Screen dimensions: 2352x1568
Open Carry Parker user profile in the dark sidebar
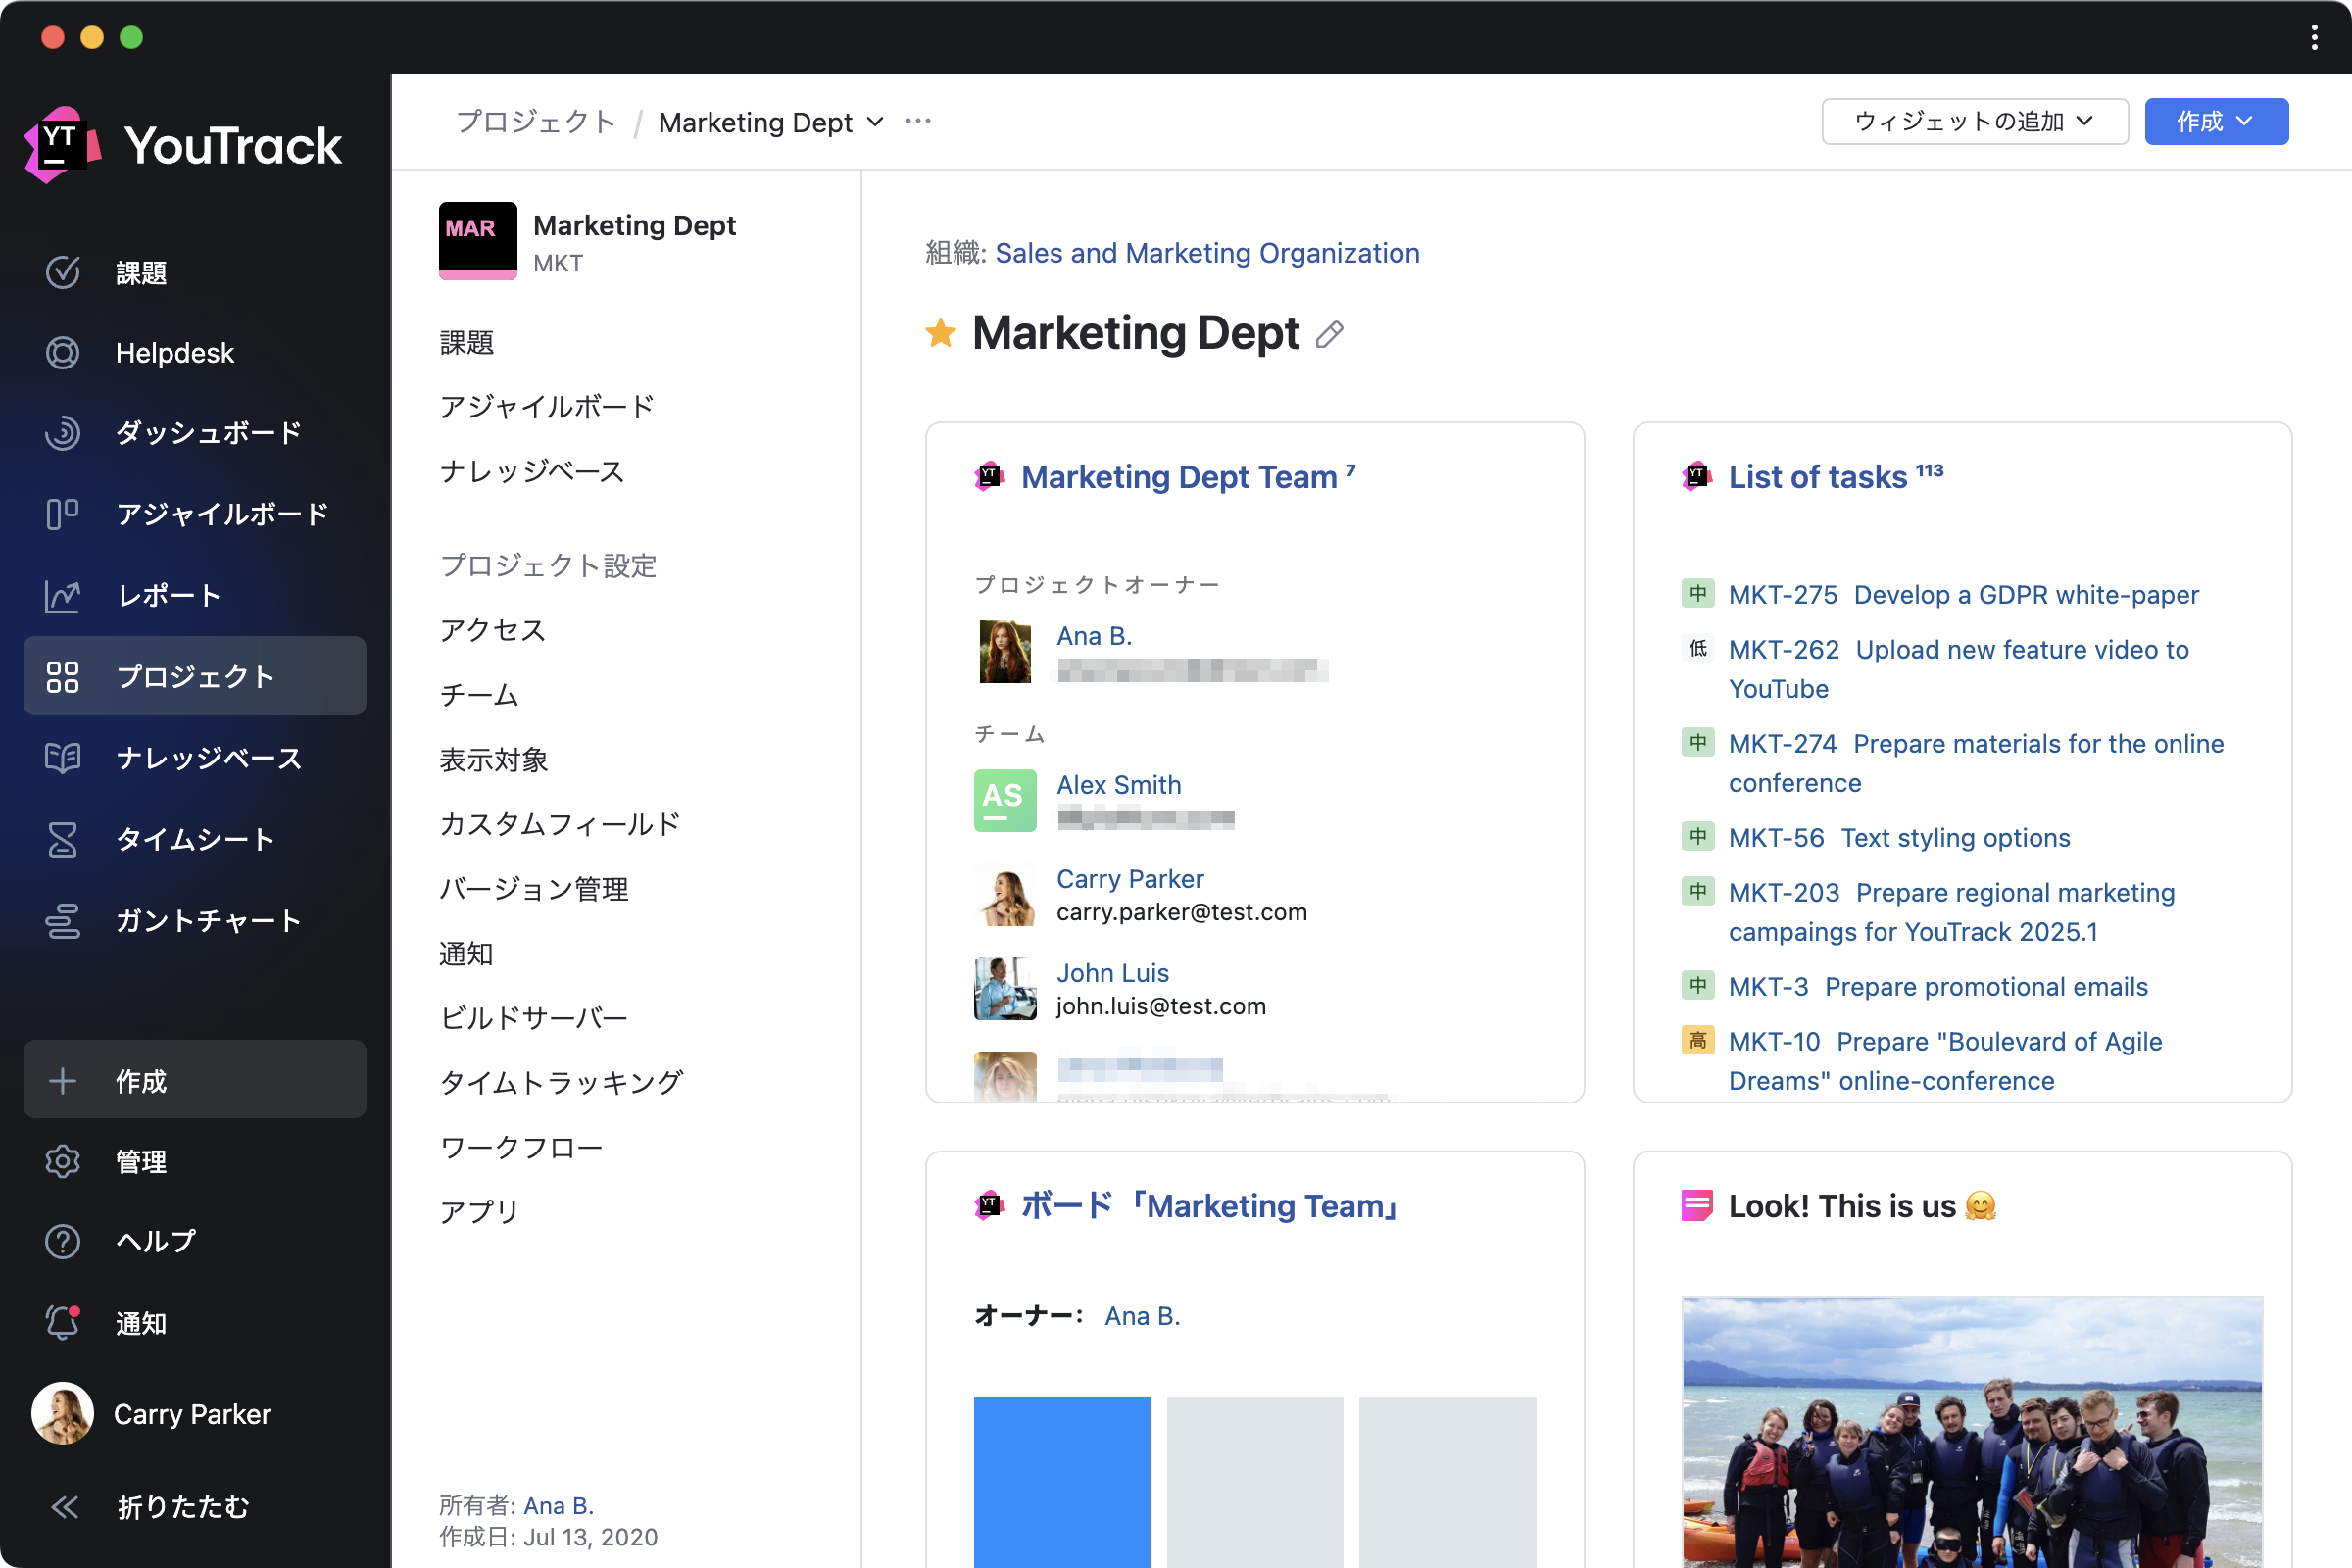(152, 1413)
